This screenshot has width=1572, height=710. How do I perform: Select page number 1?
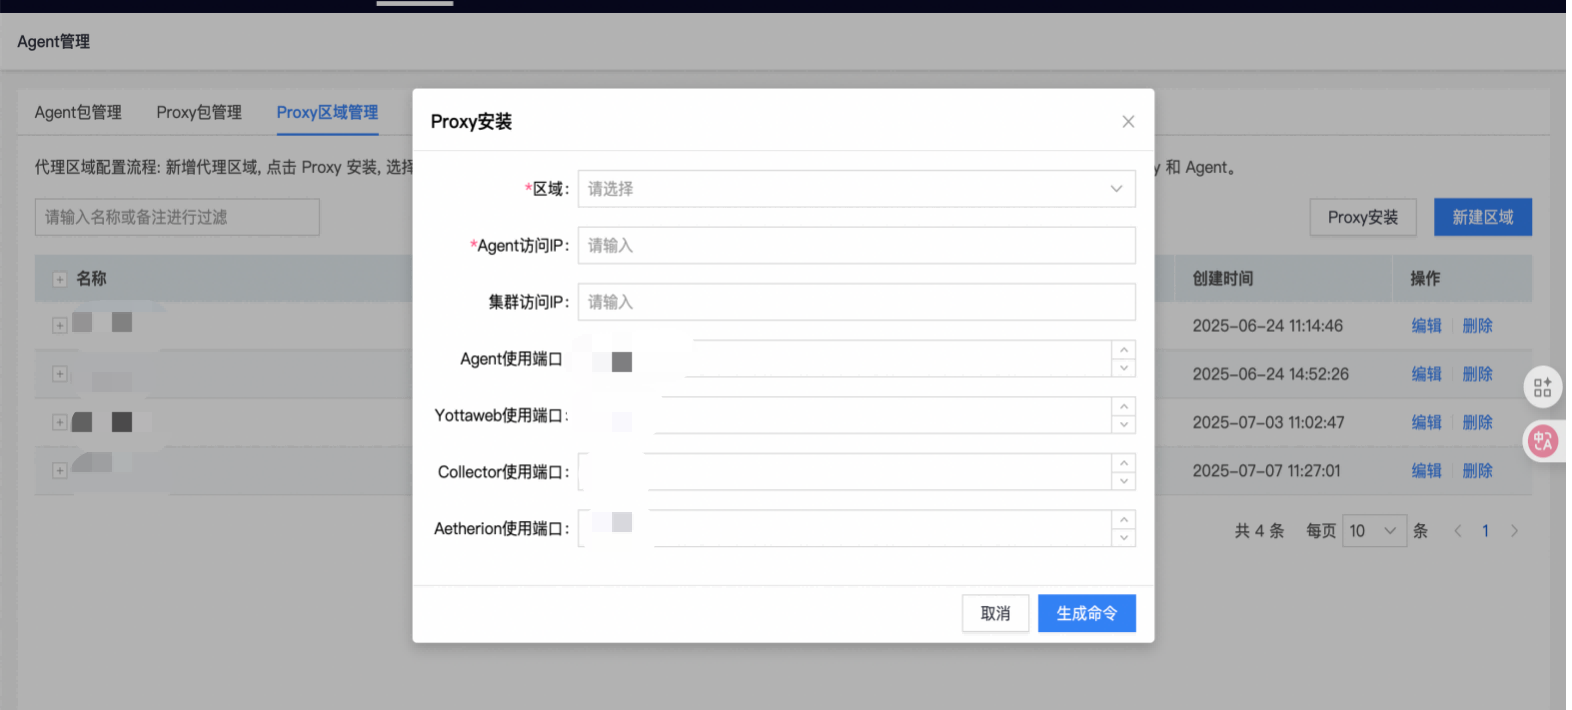[x=1485, y=531]
